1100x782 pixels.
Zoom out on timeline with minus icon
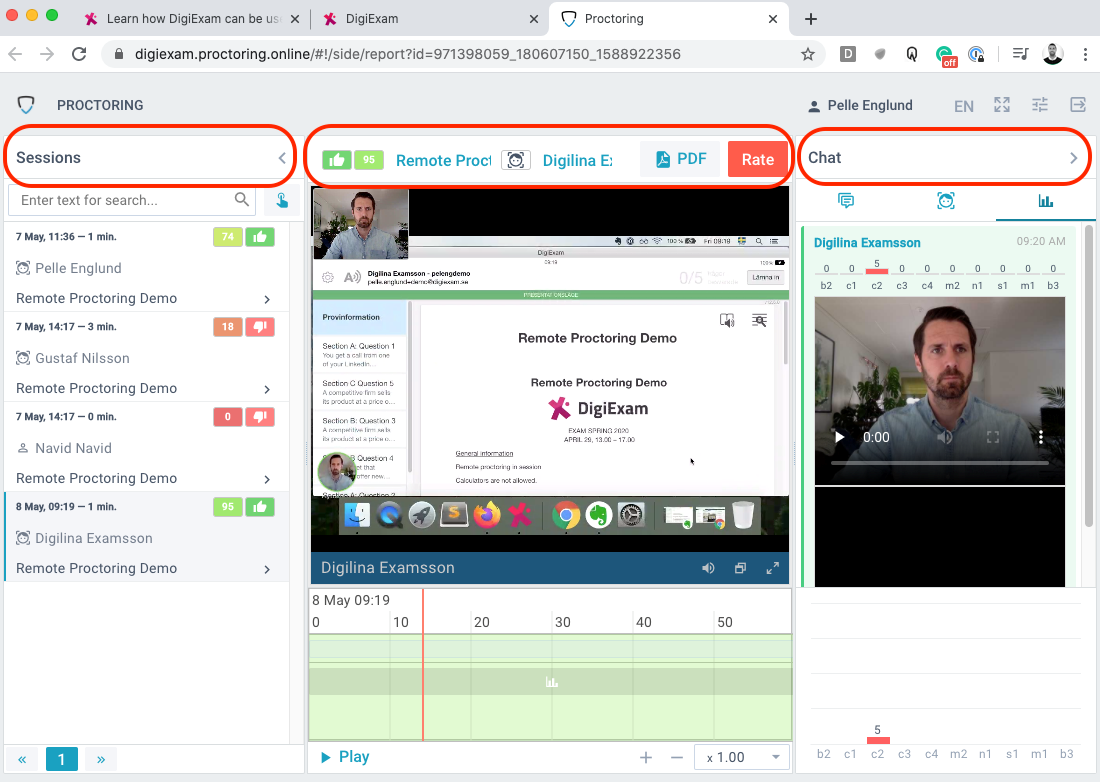tap(676, 757)
